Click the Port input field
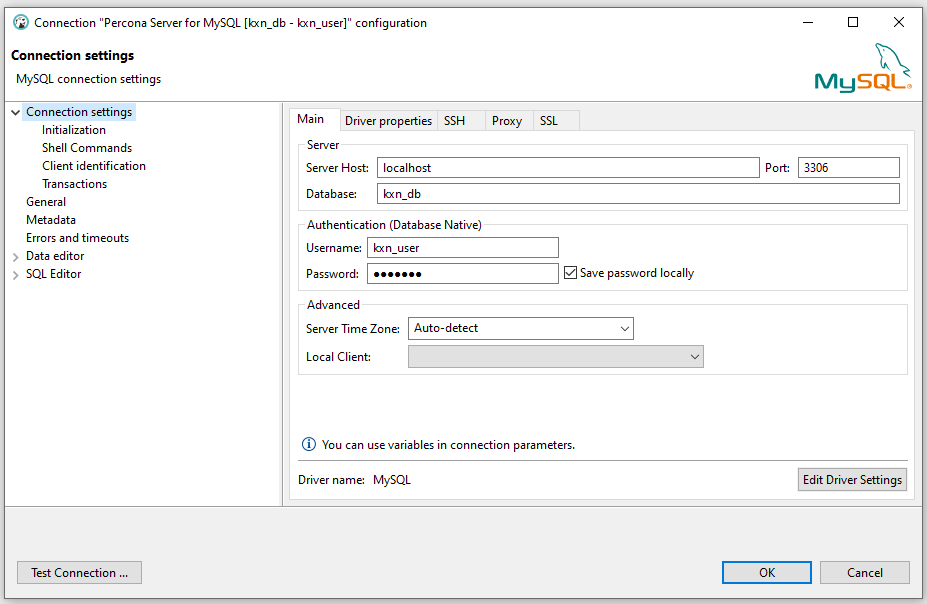The image size is (927, 604). tap(848, 167)
